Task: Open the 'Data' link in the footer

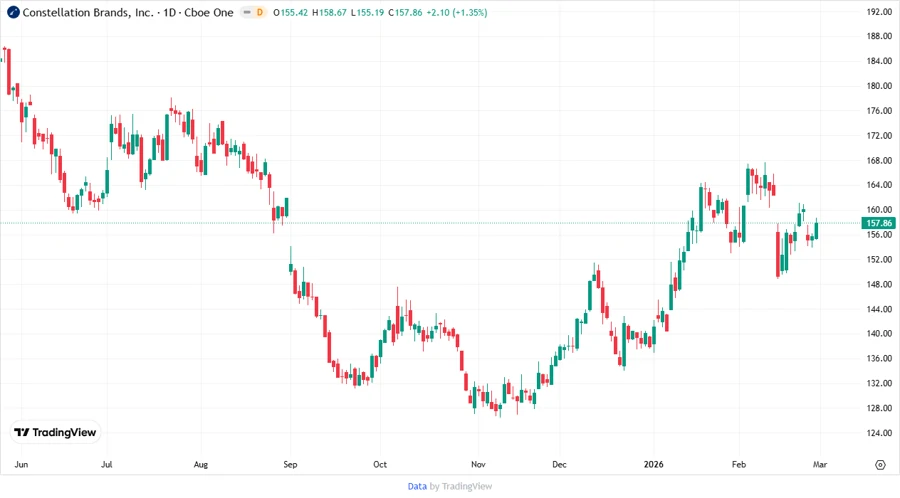Action: click(x=417, y=486)
